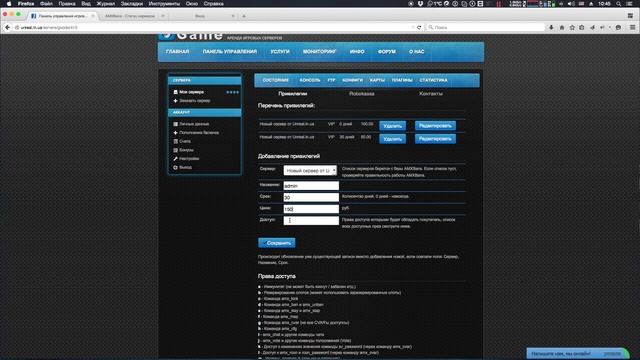Open Firefox downloads arrow icon

click(x=551, y=27)
